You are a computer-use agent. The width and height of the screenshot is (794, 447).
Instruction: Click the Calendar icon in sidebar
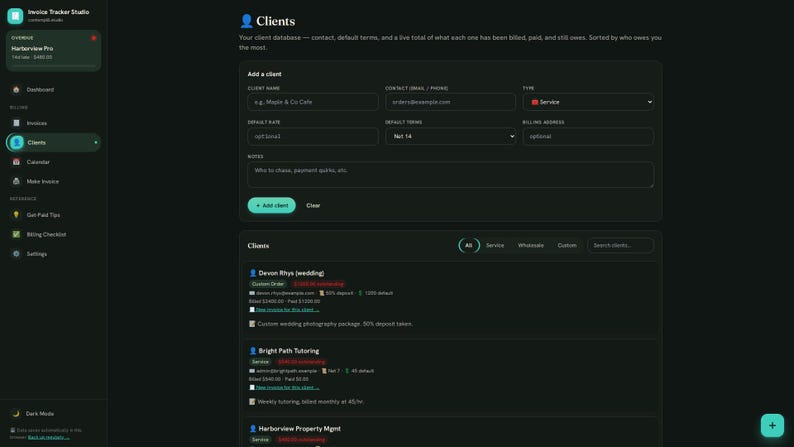[x=16, y=162]
